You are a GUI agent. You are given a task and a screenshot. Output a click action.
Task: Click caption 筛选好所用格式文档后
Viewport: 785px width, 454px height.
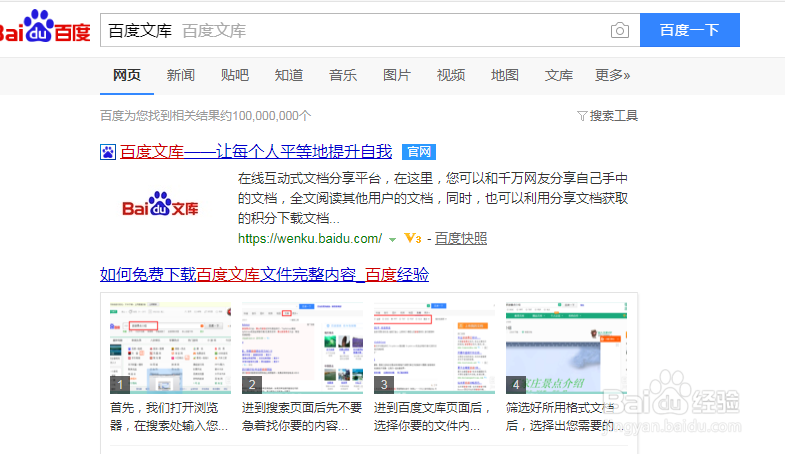(564, 416)
